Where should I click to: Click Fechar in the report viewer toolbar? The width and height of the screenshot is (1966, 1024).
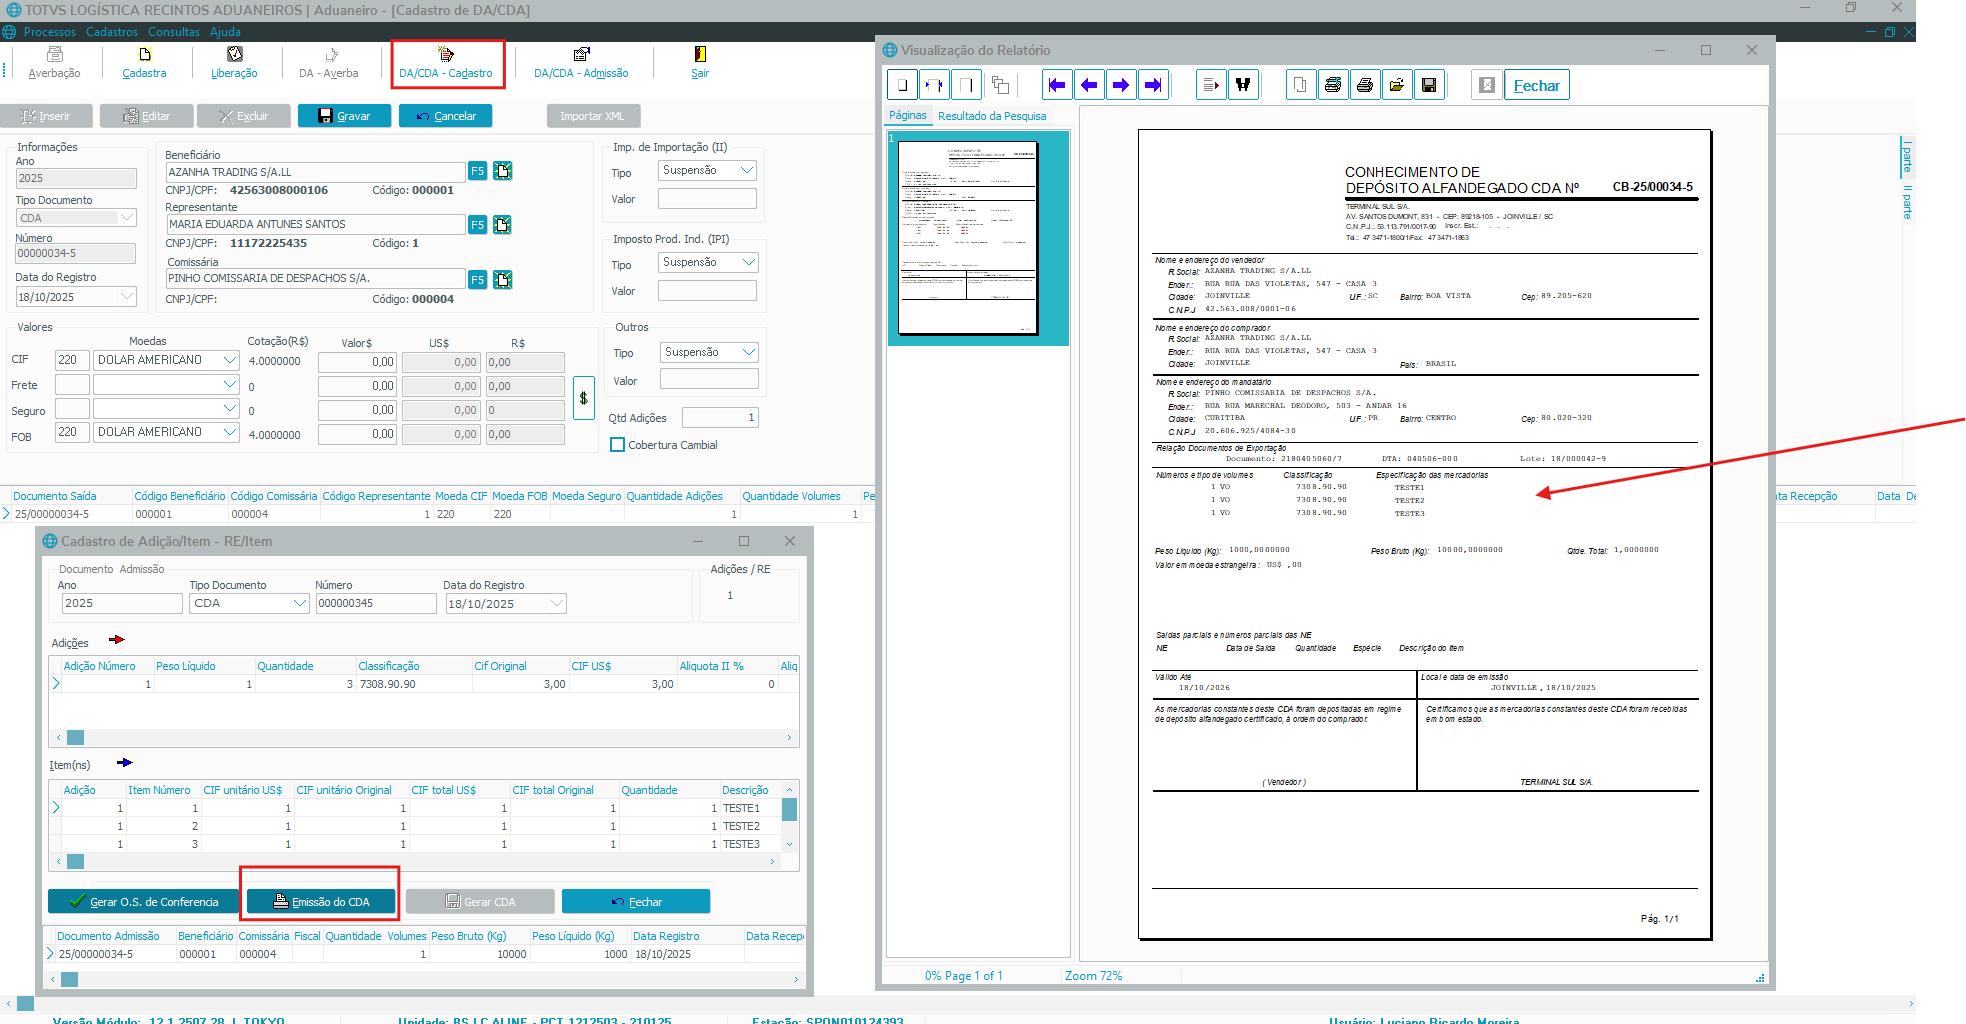click(x=1536, y=86)
